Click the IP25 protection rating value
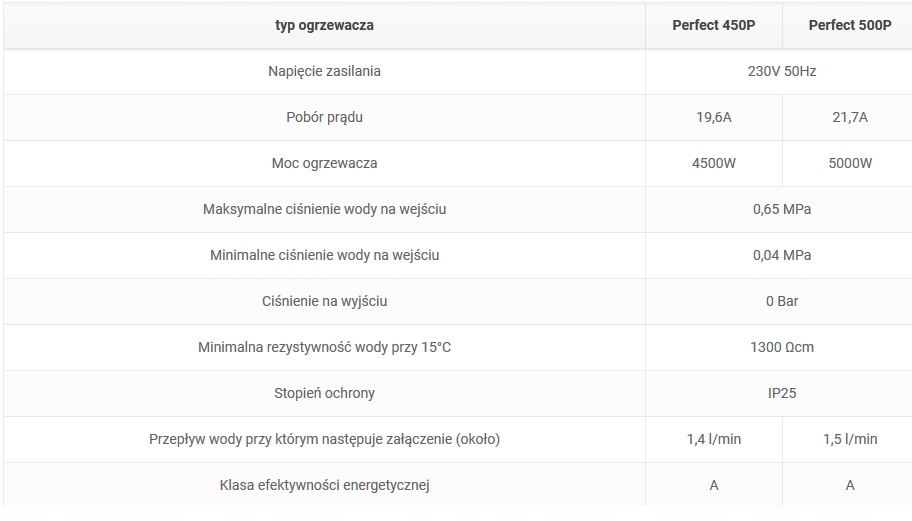This screenshot has height=521, width=912. 782,393
